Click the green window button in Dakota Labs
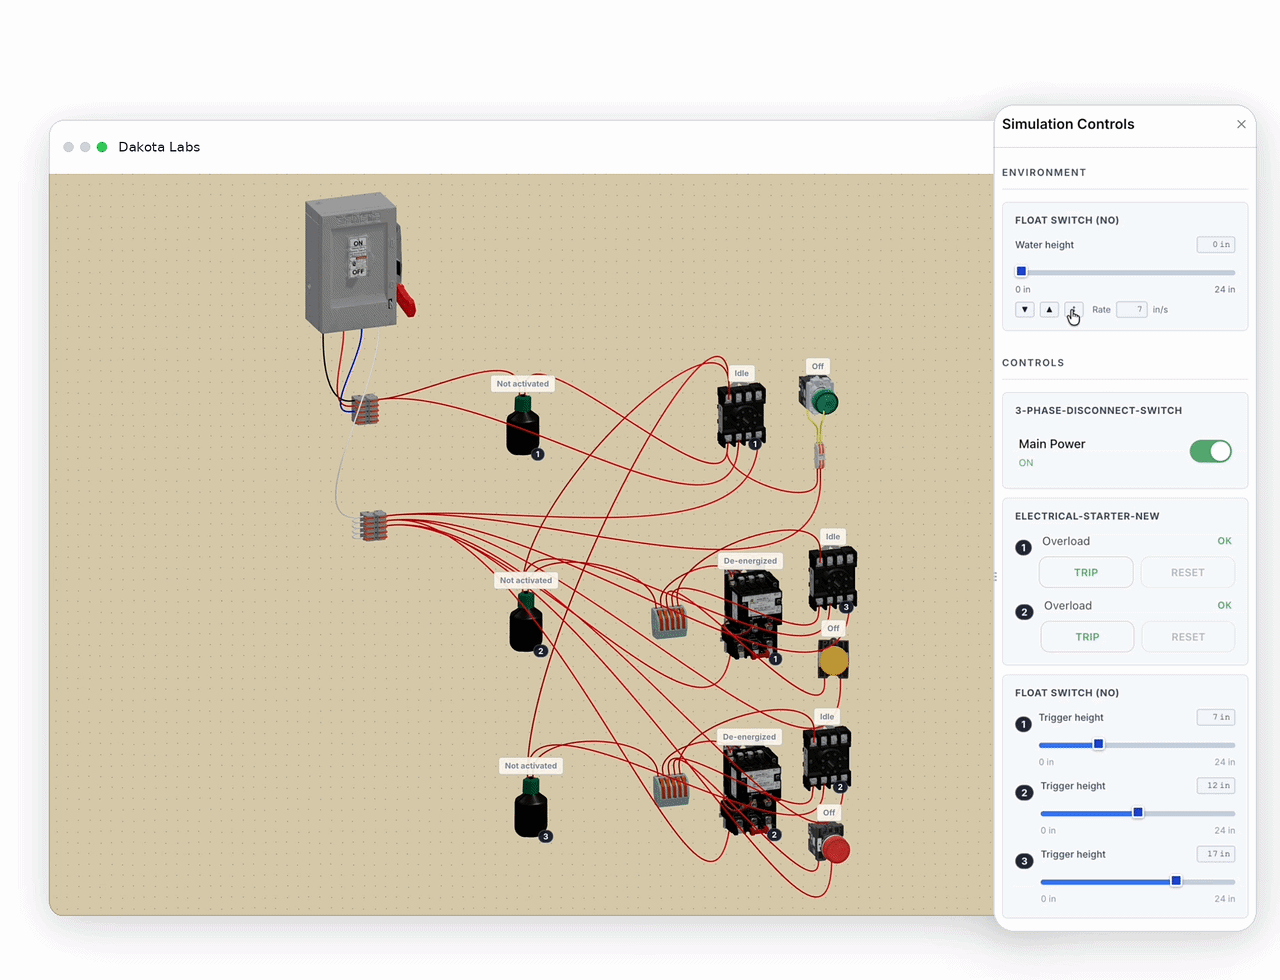1280x980 pixels. coord(102,147)
